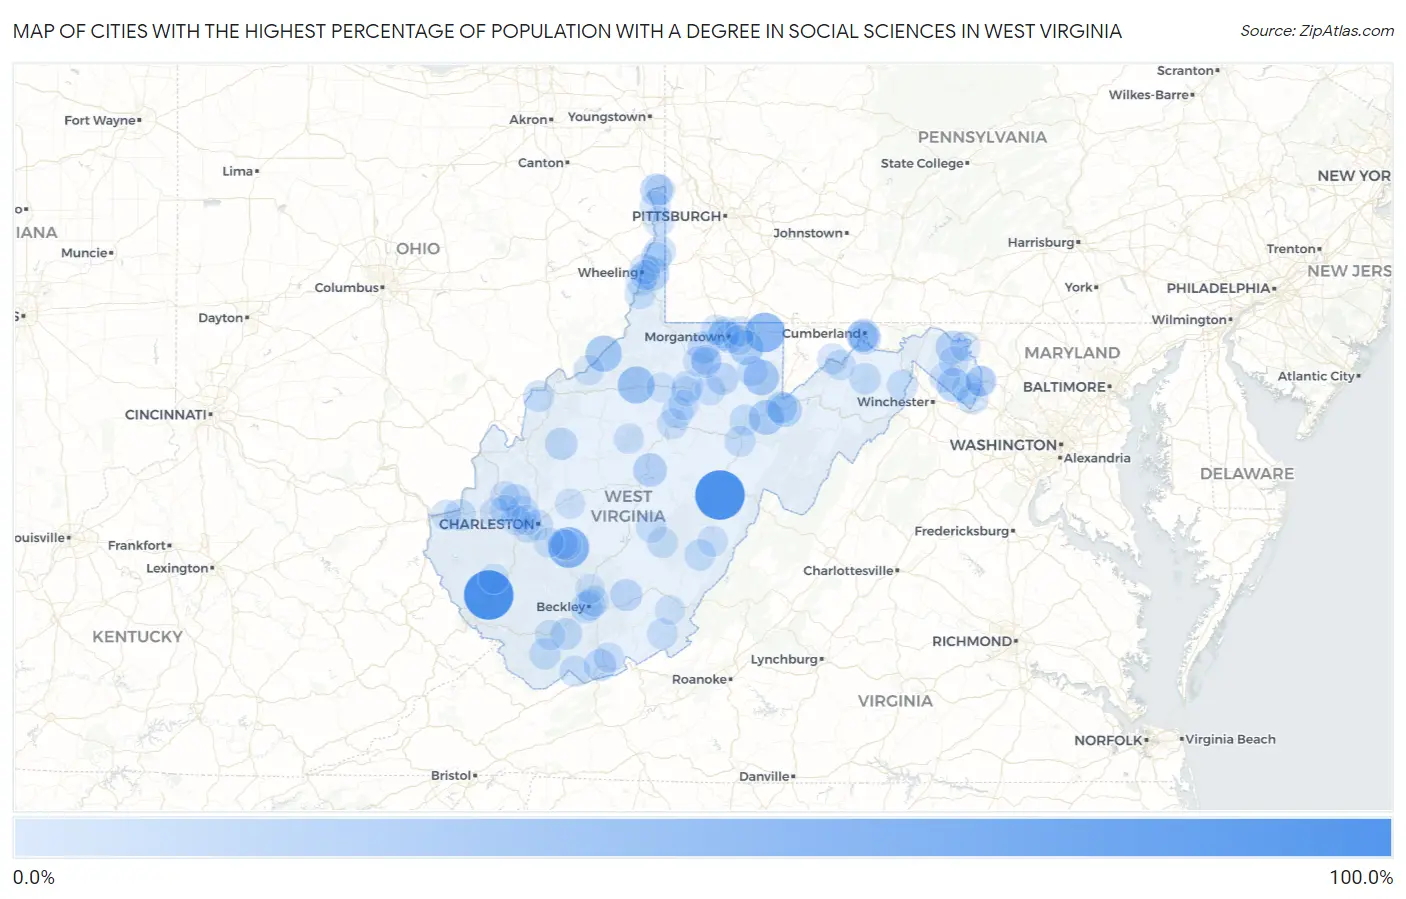Viewport: 1406px width, 899px height.
Task: Click the State College label
Action: click(x=922, y=164)
